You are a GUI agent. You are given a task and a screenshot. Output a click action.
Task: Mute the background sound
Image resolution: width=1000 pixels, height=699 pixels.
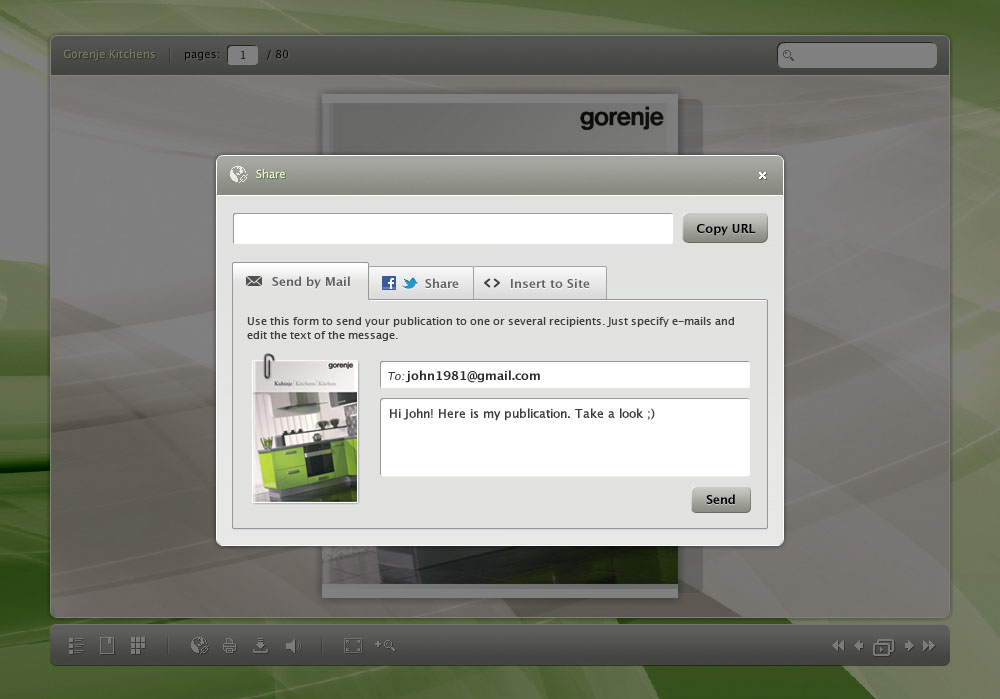click(293, 646)
